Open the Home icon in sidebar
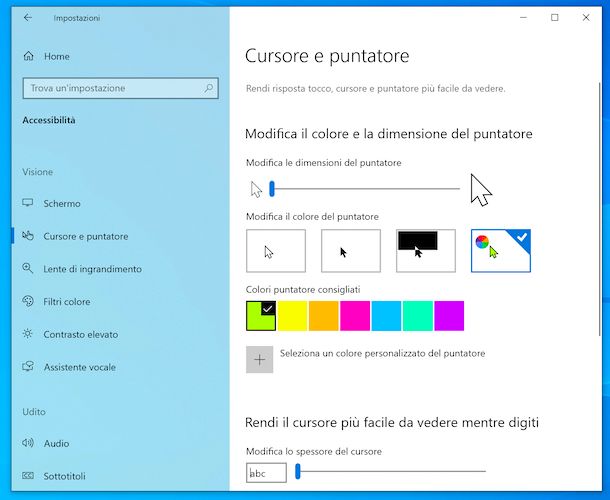Image resolution: width=610 pixels, height=500 pixels. pyautogui.click(x=28, y=56)
